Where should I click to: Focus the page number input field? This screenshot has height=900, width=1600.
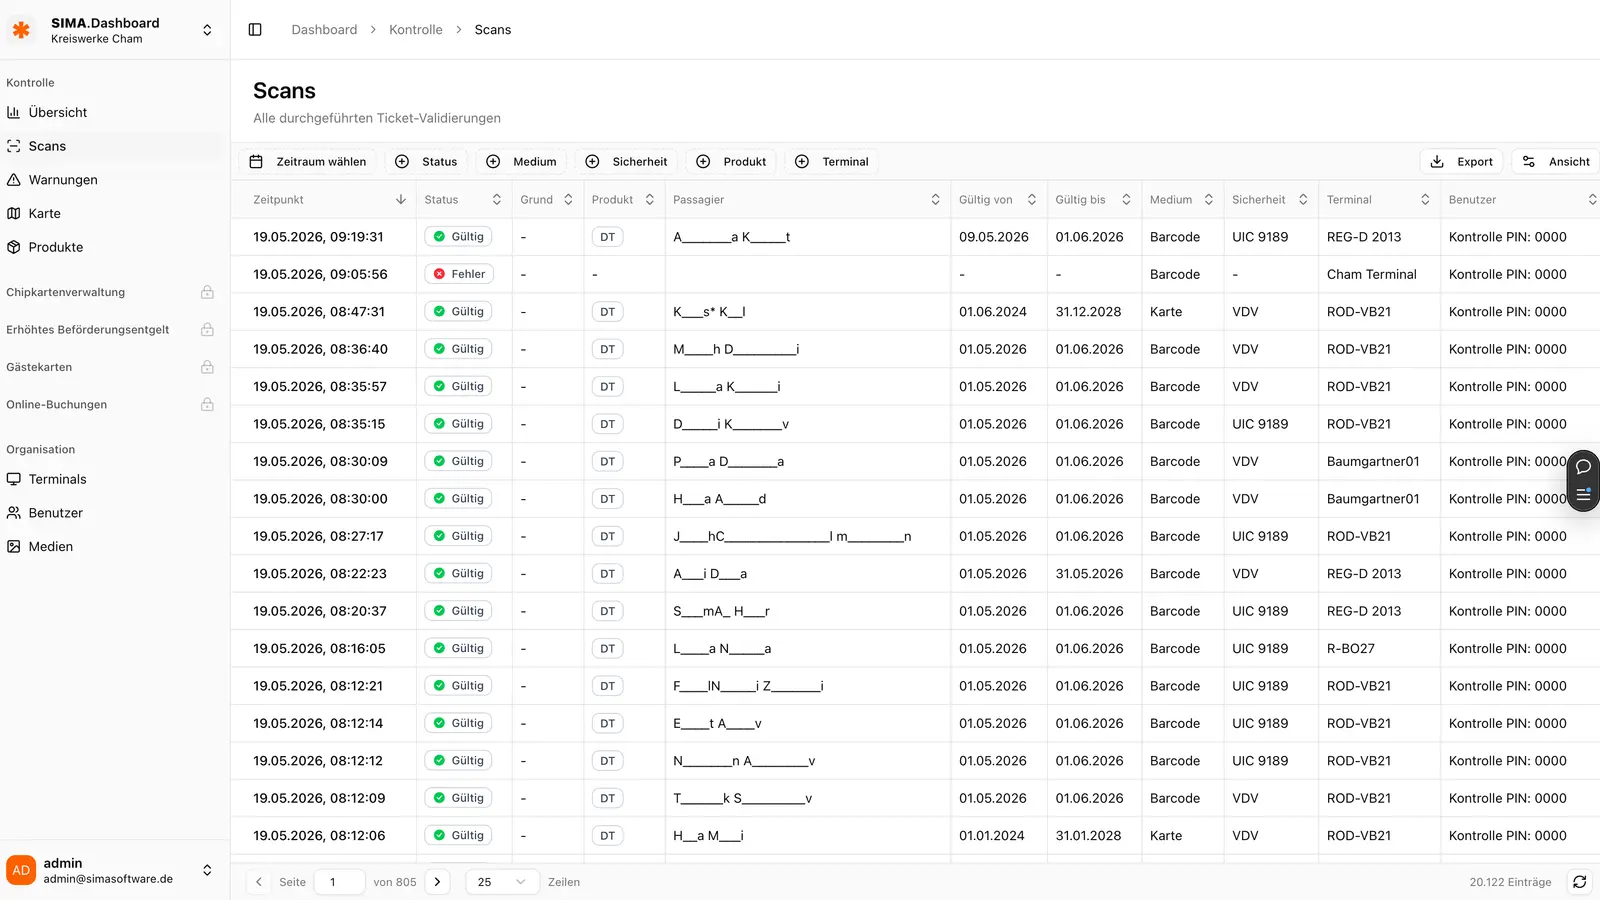pyautogui.click(x=339, y=882)
